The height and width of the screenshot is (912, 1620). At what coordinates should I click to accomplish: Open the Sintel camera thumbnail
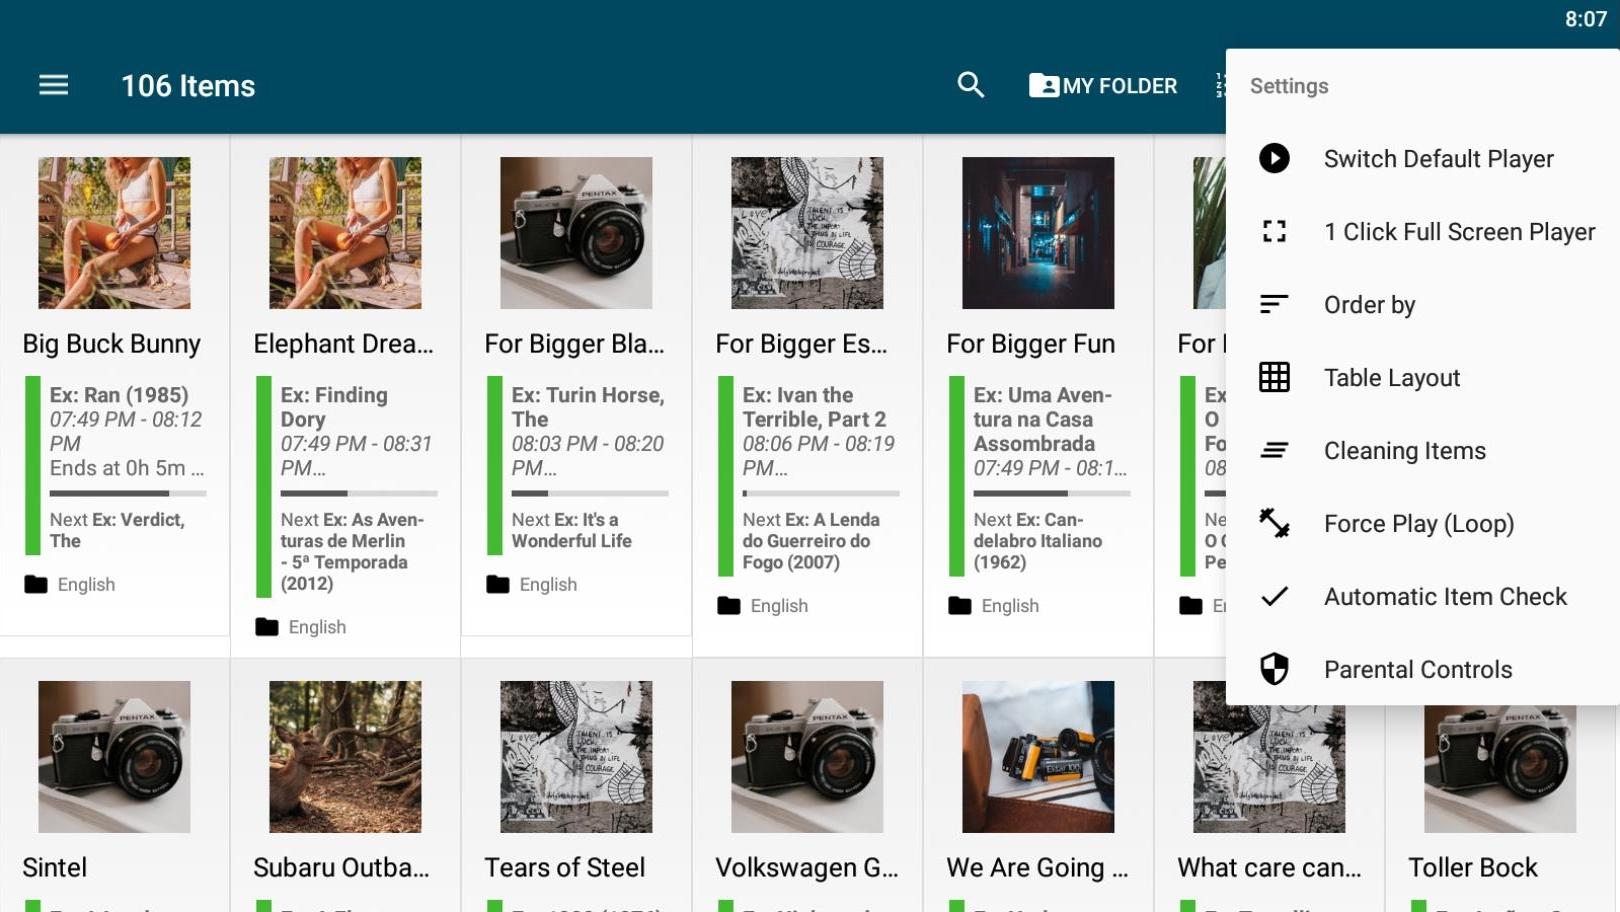click(x=114, y=756)
